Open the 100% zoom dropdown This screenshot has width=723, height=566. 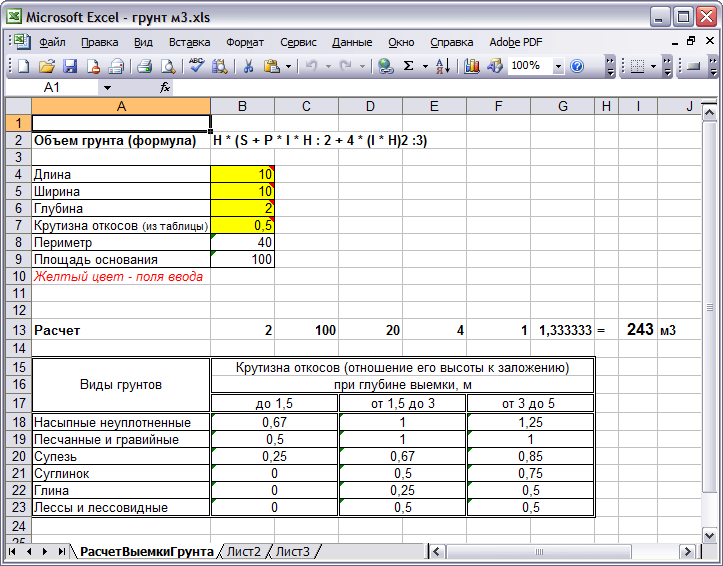coord(558,66)
